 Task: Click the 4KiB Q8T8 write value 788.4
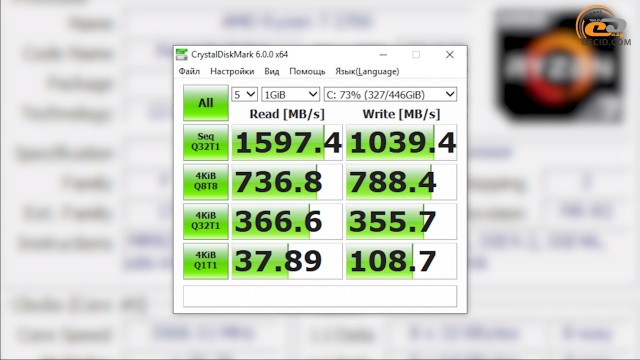(x=401, y=182)
